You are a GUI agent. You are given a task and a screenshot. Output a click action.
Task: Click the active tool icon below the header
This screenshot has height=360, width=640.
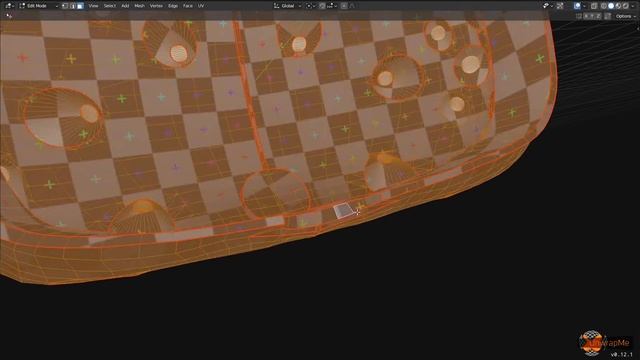coord(9,16)
